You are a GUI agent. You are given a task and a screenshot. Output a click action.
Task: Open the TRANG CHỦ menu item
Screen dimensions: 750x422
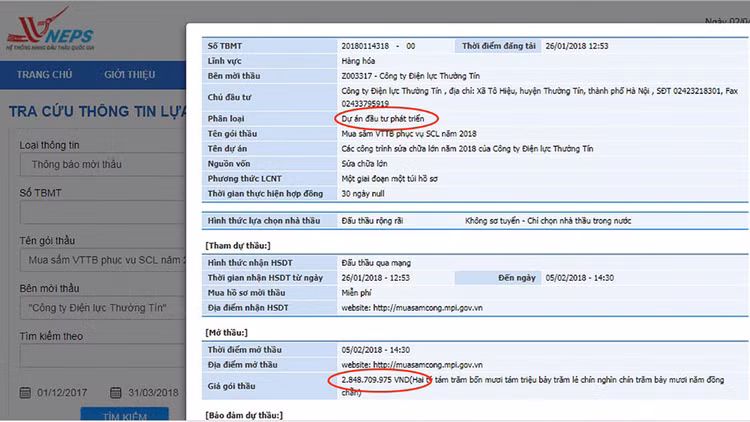45,75
